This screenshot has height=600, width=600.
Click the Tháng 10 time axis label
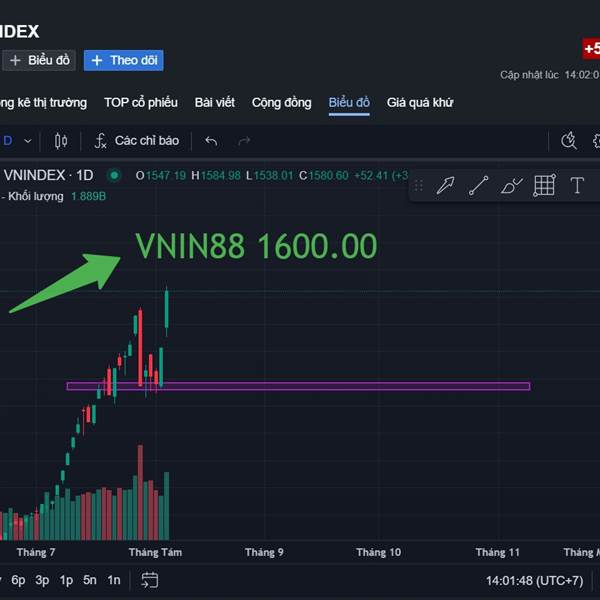378,552
